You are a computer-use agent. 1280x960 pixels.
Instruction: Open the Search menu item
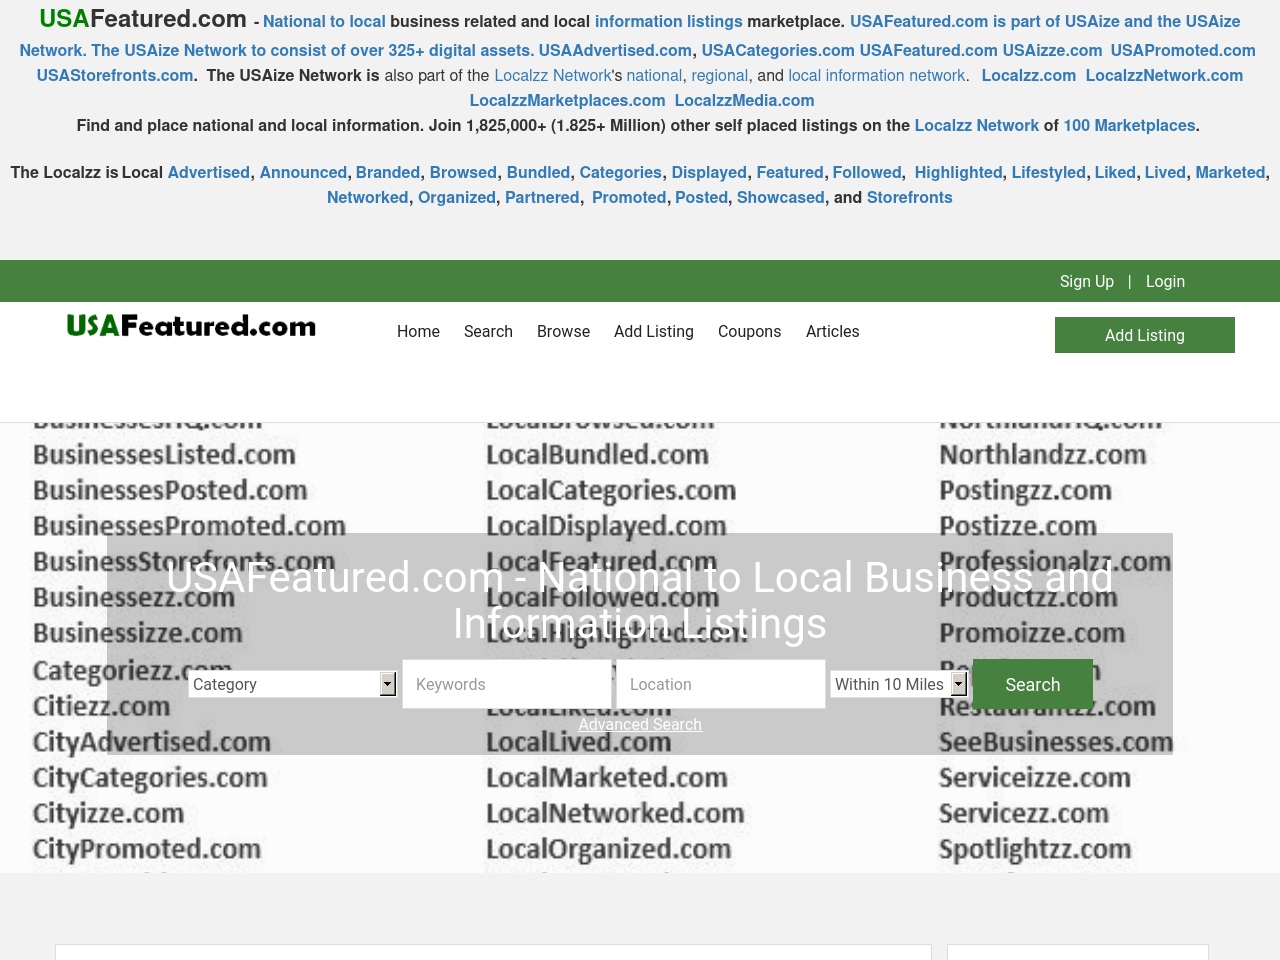[488, 331]
